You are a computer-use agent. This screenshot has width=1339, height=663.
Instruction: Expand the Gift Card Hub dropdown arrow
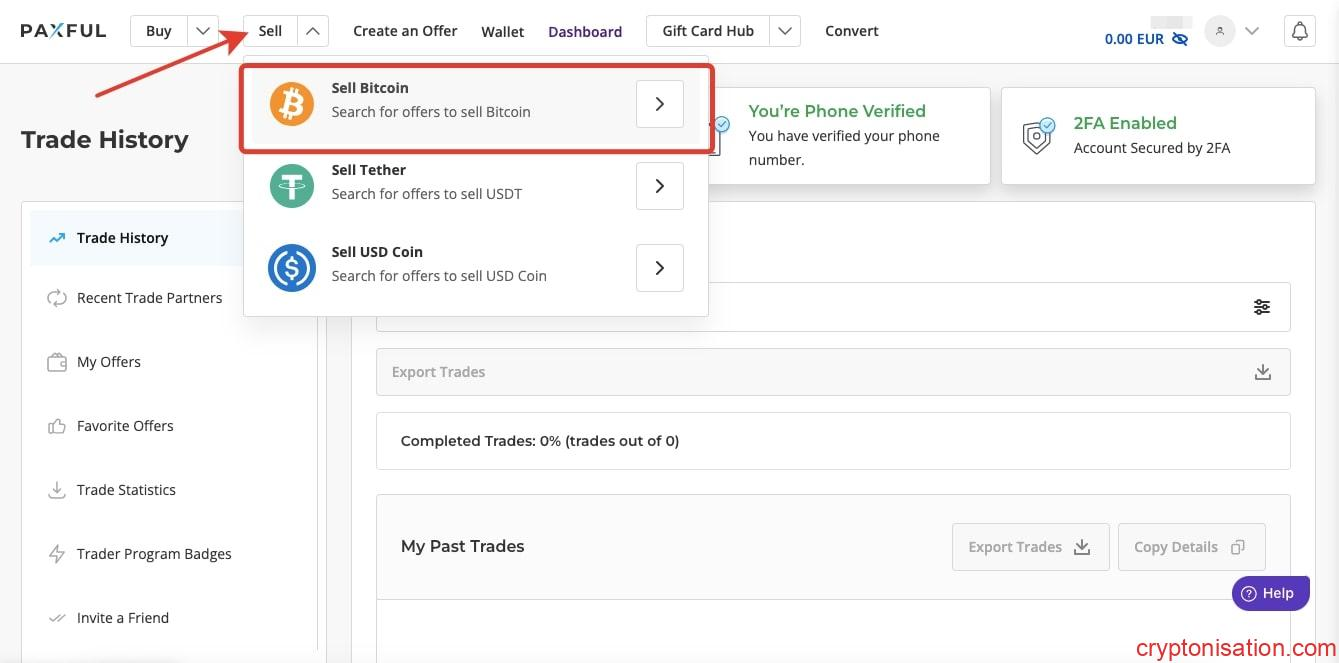785,31
